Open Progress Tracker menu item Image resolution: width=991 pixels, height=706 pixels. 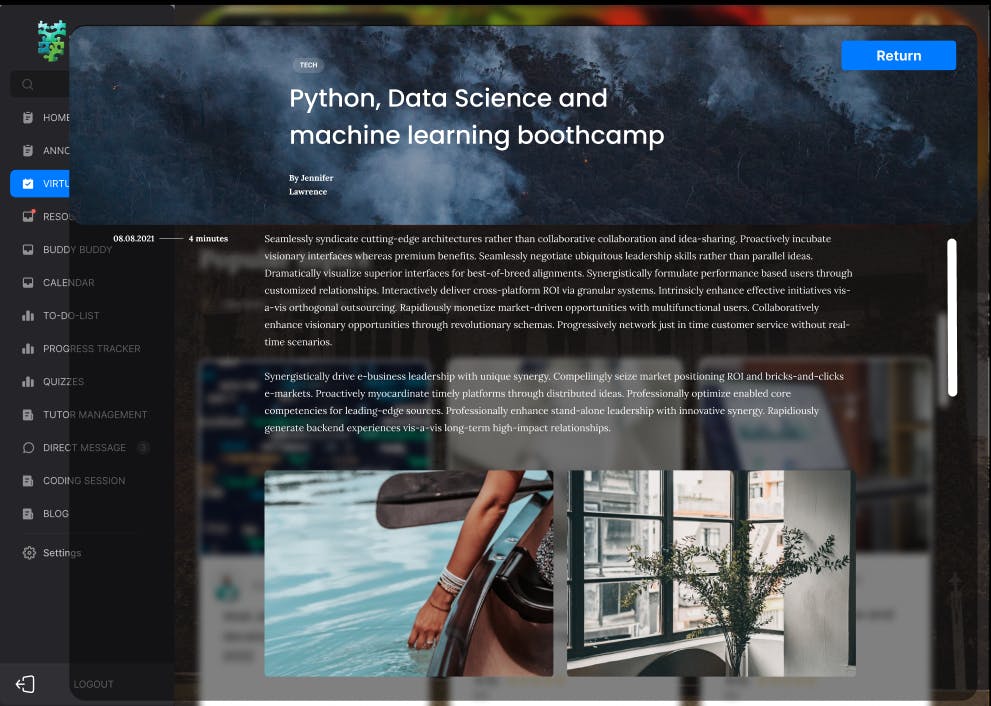point(92,348)
